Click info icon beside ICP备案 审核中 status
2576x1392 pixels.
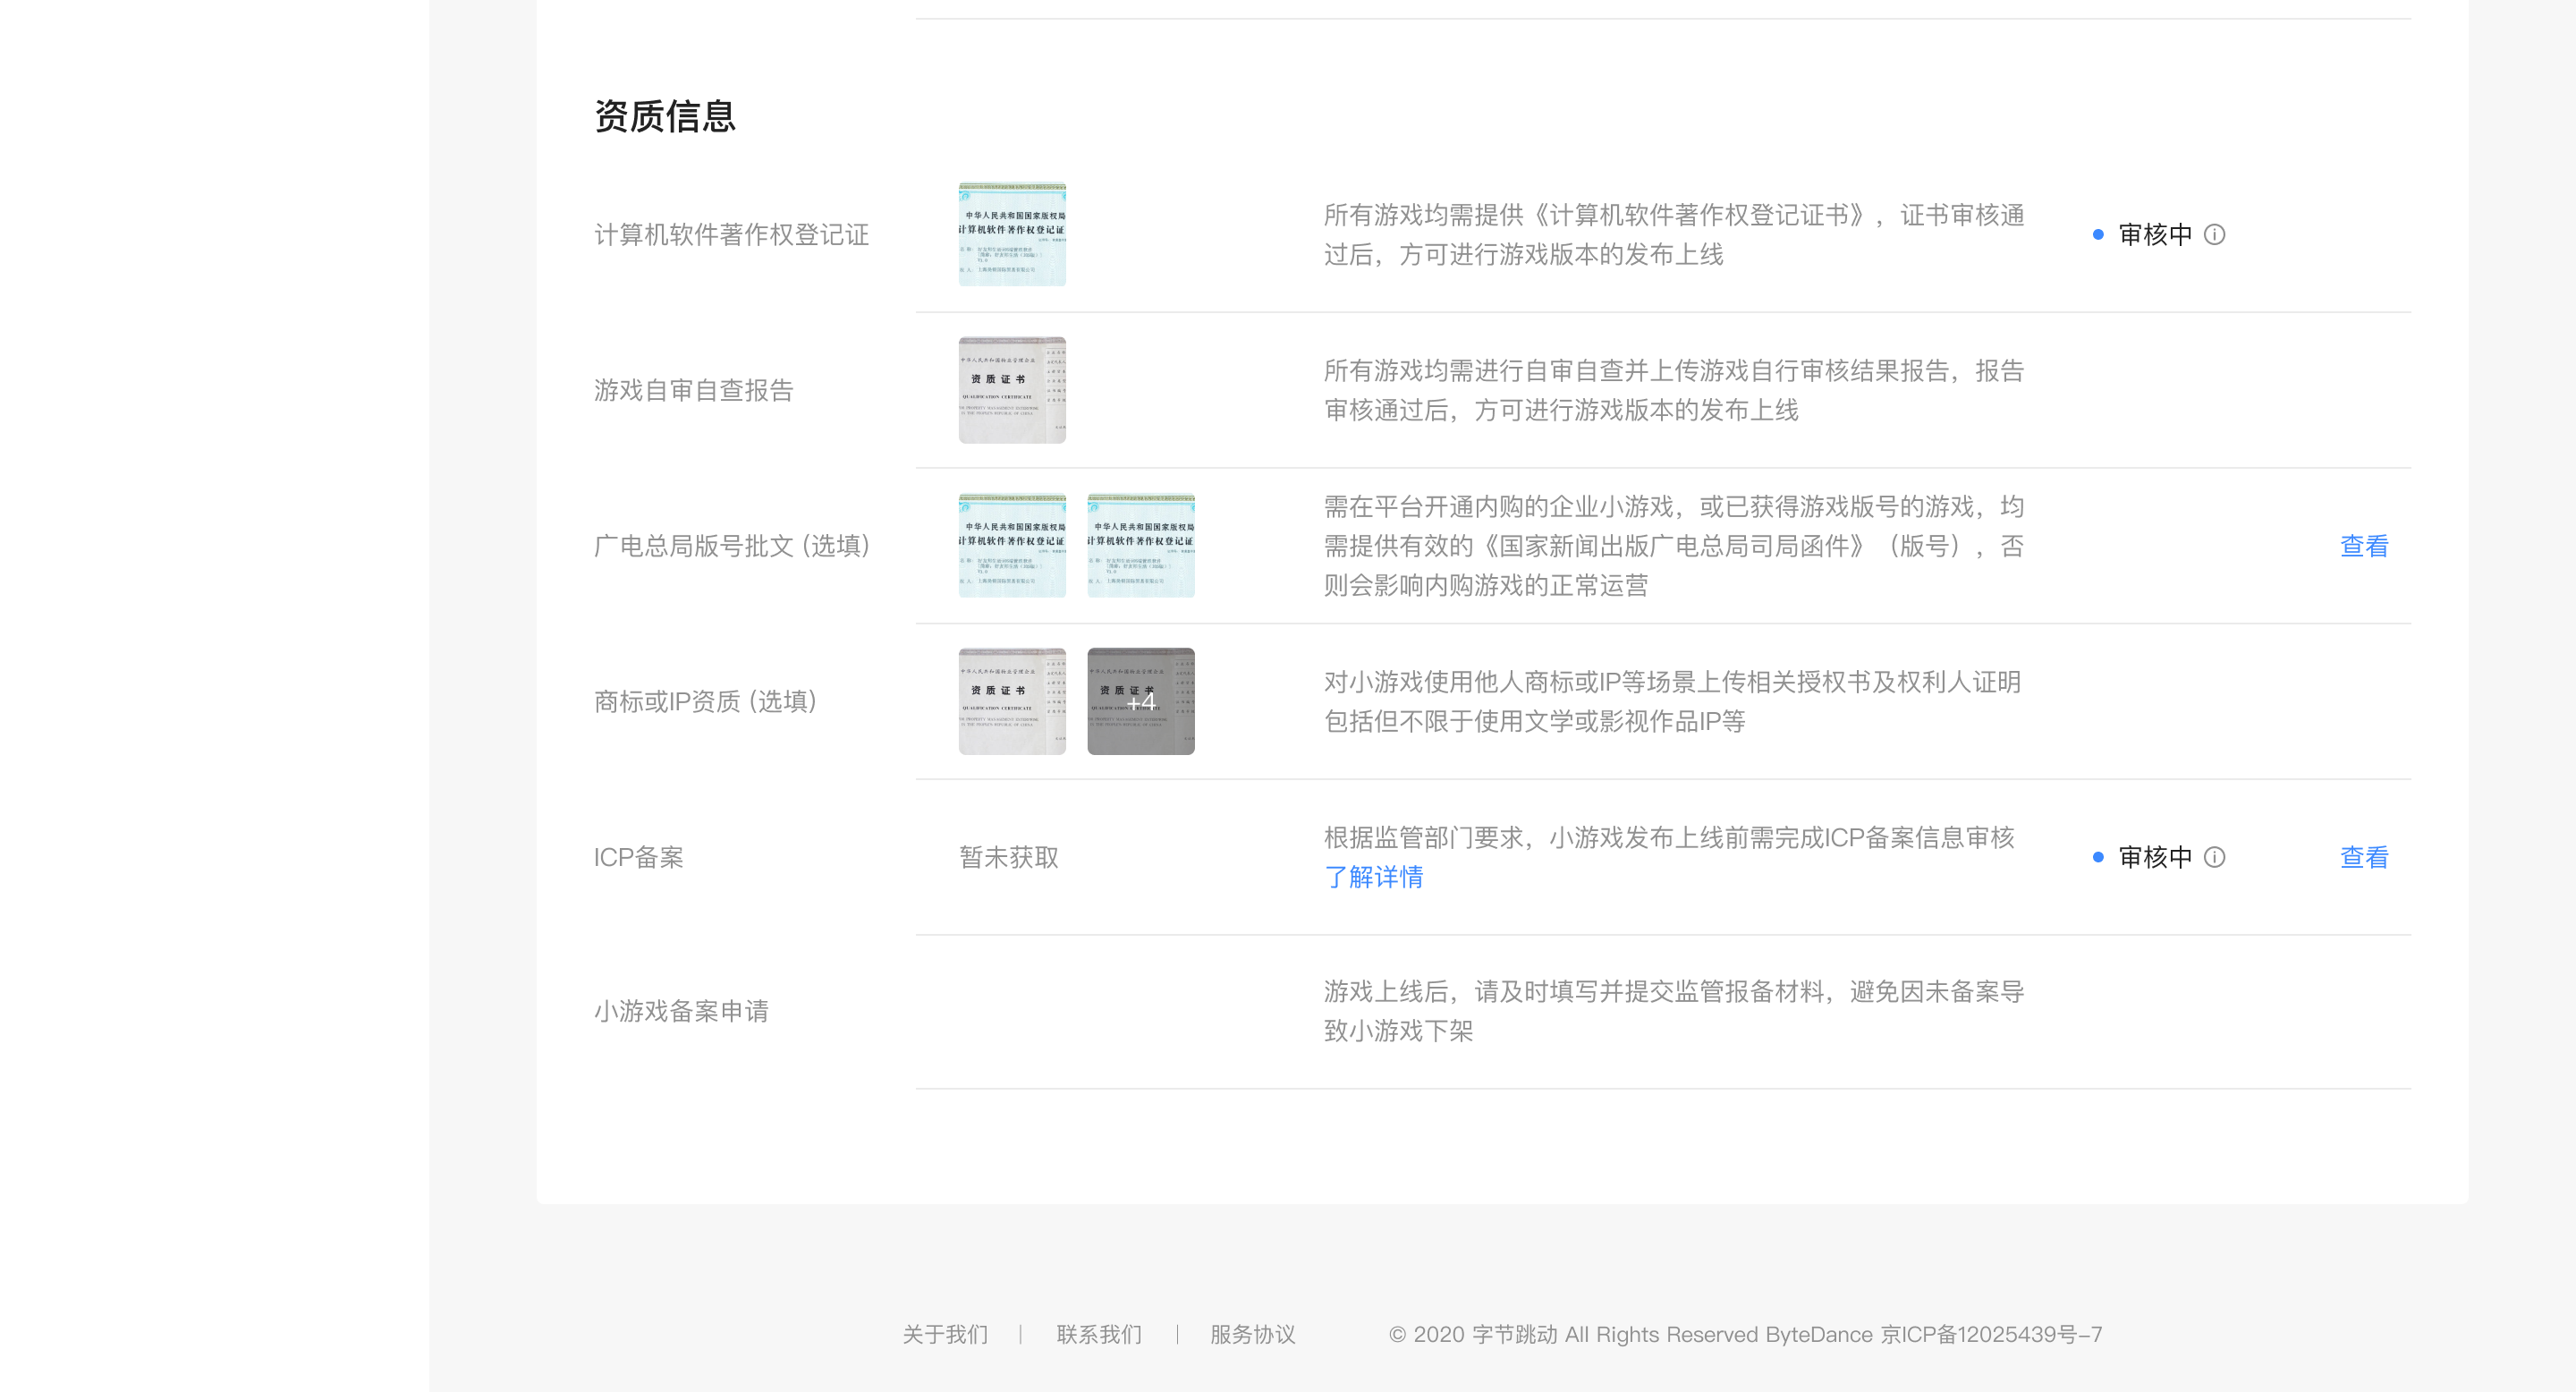click(x=2214, y=857)
